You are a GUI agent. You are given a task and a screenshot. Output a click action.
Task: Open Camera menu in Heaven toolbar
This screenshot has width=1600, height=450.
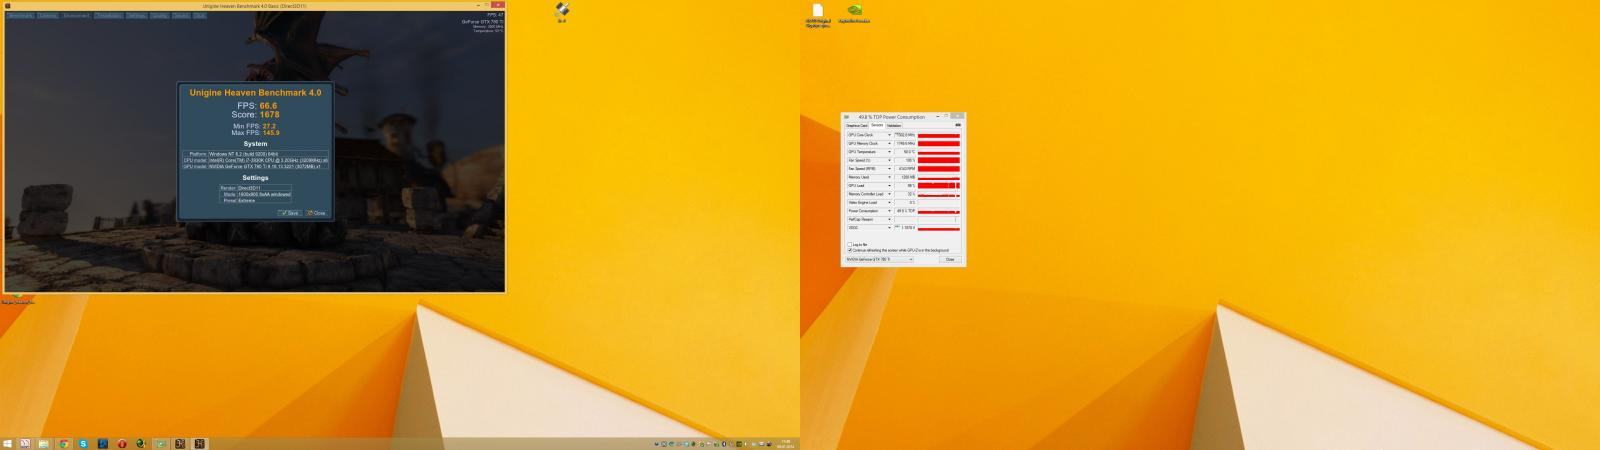tap(47, 15)
